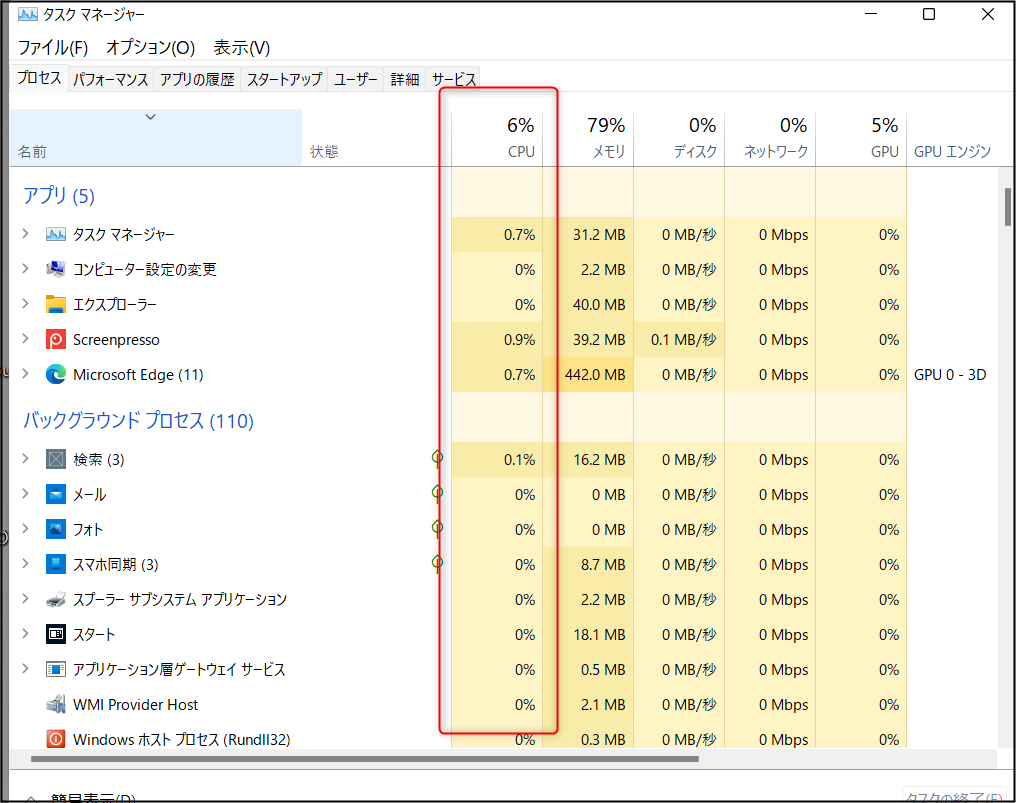Open the オプション(O) menu

click(x=150, y=47)
